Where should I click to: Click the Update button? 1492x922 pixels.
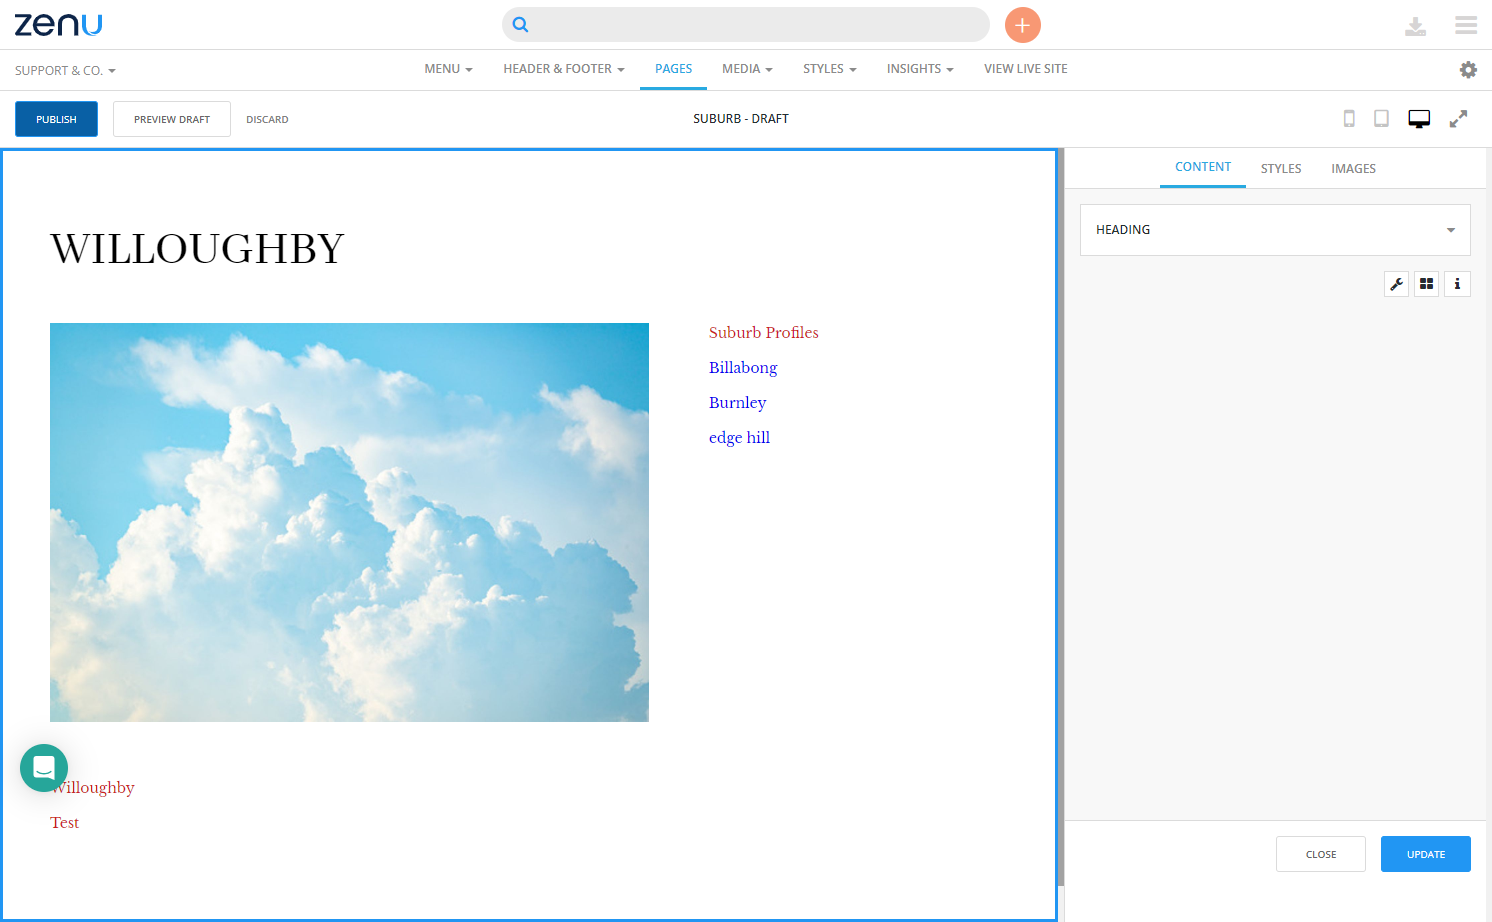(x=1426, y=854)
